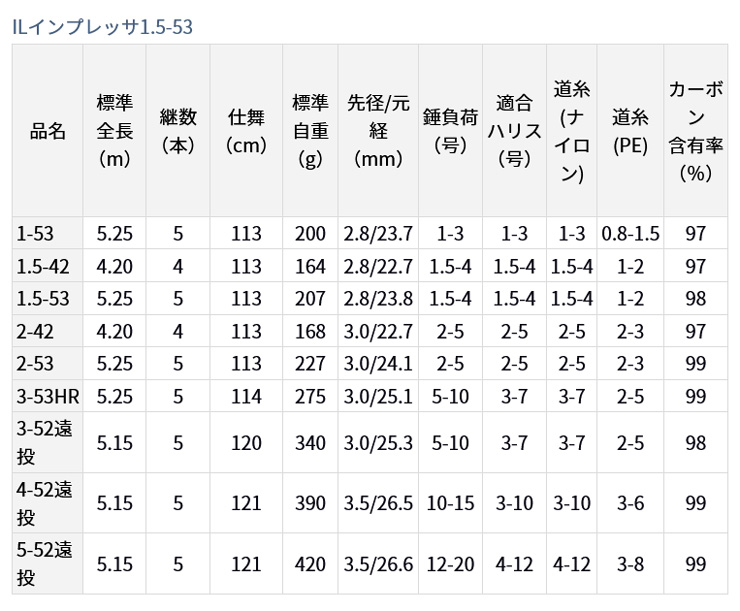Image resolution: width=740 pixels, height=611 pixels.
Task: Click the 道糸(PE) column header
Action: point(630,131)
